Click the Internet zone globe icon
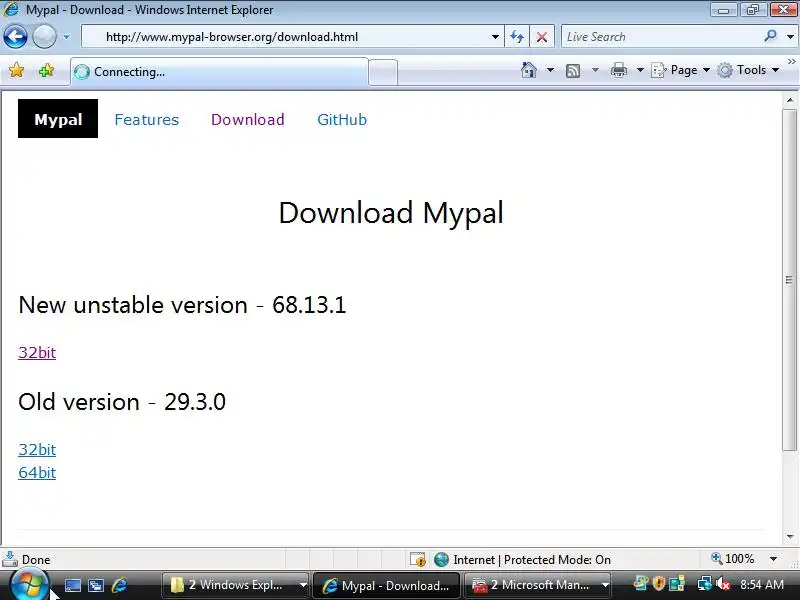This screenshot has height=600, width=800. pos(441,560)
